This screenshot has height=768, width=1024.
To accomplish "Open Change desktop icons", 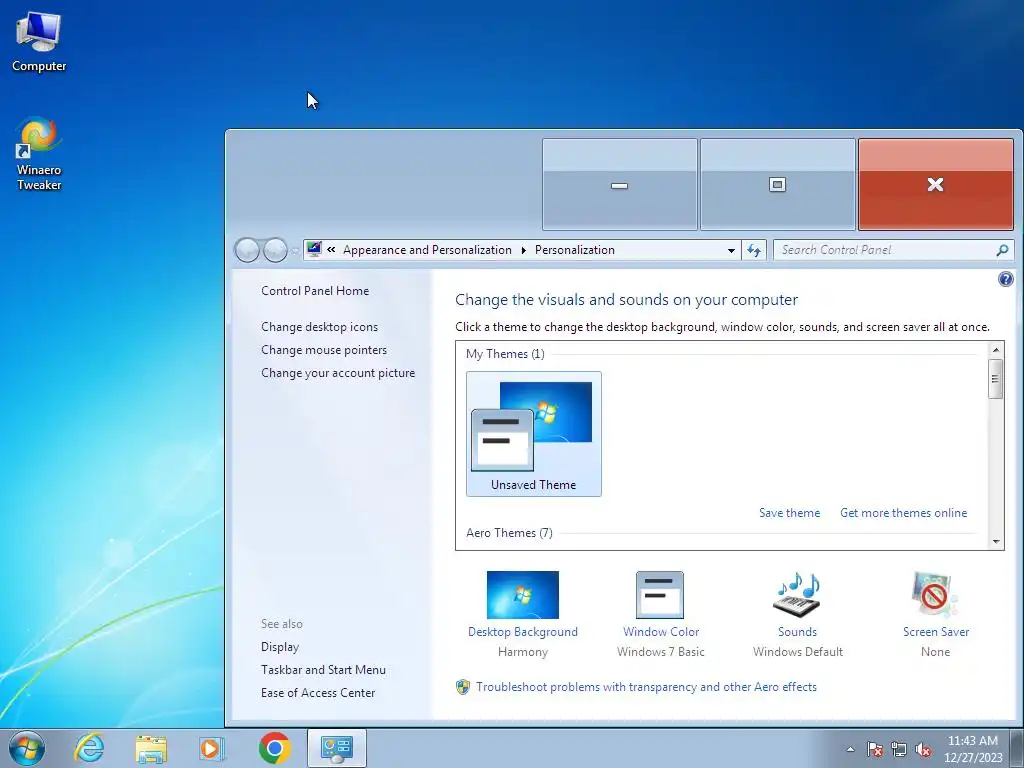I will (319, 327).
